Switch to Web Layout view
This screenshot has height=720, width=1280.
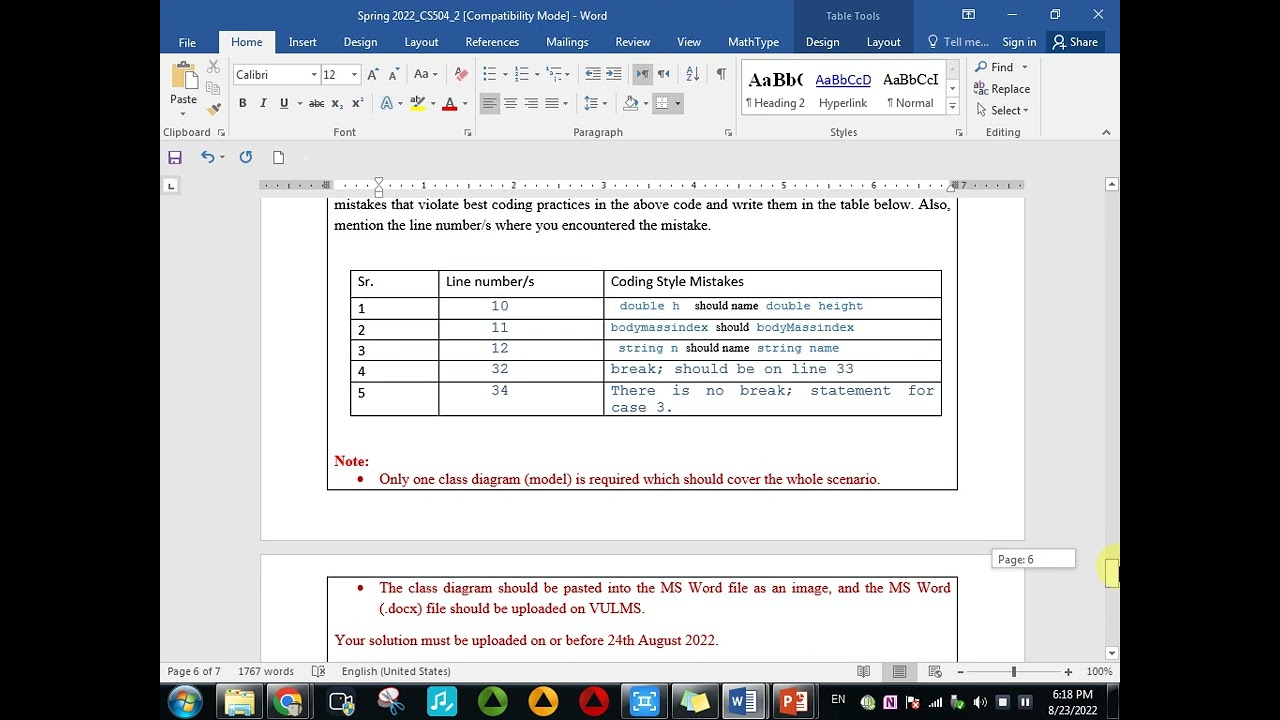click(935, 671)
